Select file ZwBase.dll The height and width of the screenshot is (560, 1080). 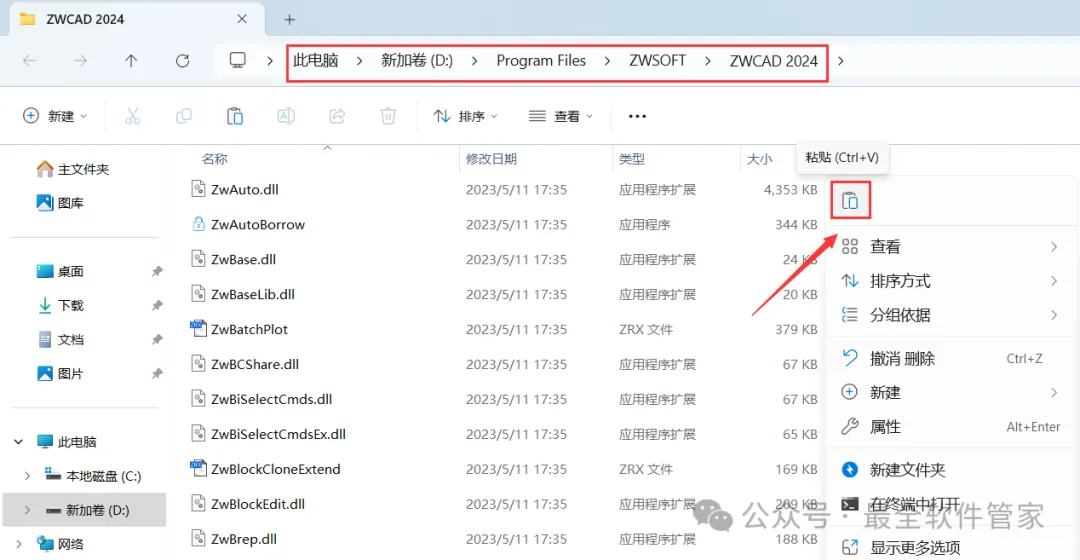tap(243, 259)
